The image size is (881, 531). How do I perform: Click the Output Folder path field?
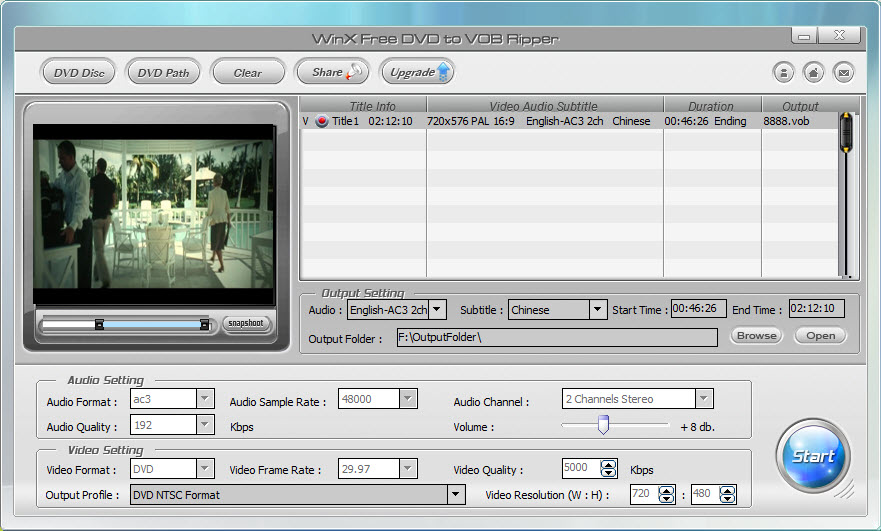click(557, 337)
